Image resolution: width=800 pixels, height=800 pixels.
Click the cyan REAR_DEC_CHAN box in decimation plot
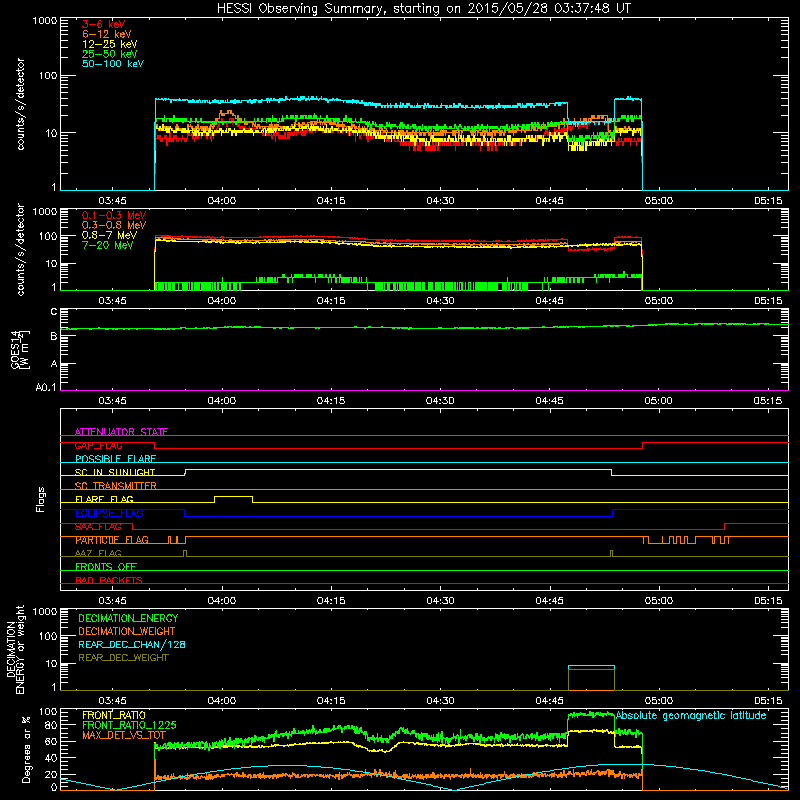591,666
